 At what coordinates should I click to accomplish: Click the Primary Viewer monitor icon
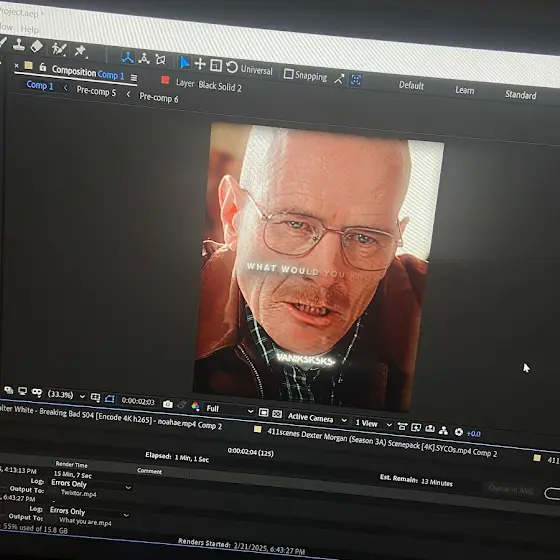click(x=22, y=391)
